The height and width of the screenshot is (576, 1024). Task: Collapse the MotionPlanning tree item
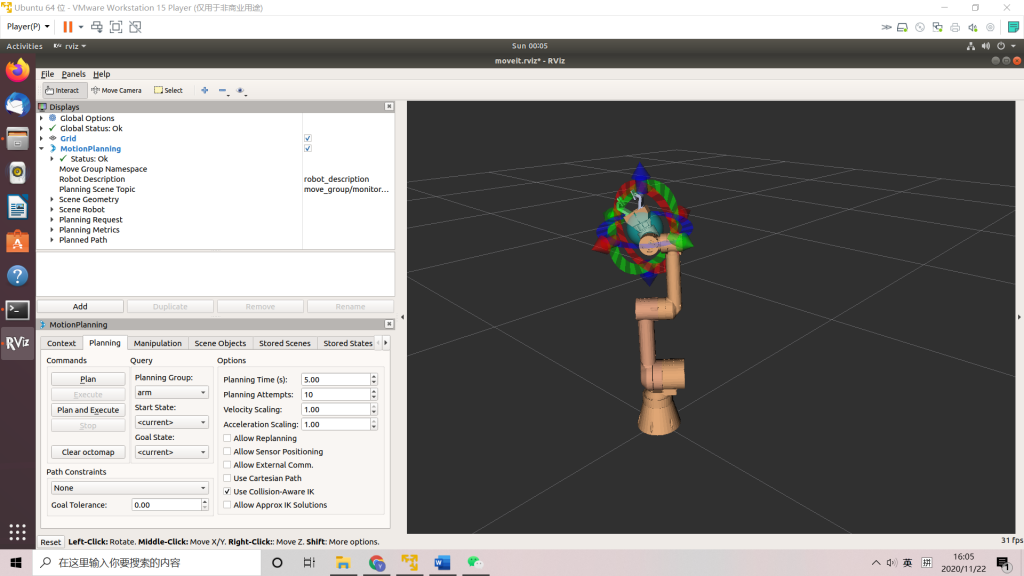[41, 148]
